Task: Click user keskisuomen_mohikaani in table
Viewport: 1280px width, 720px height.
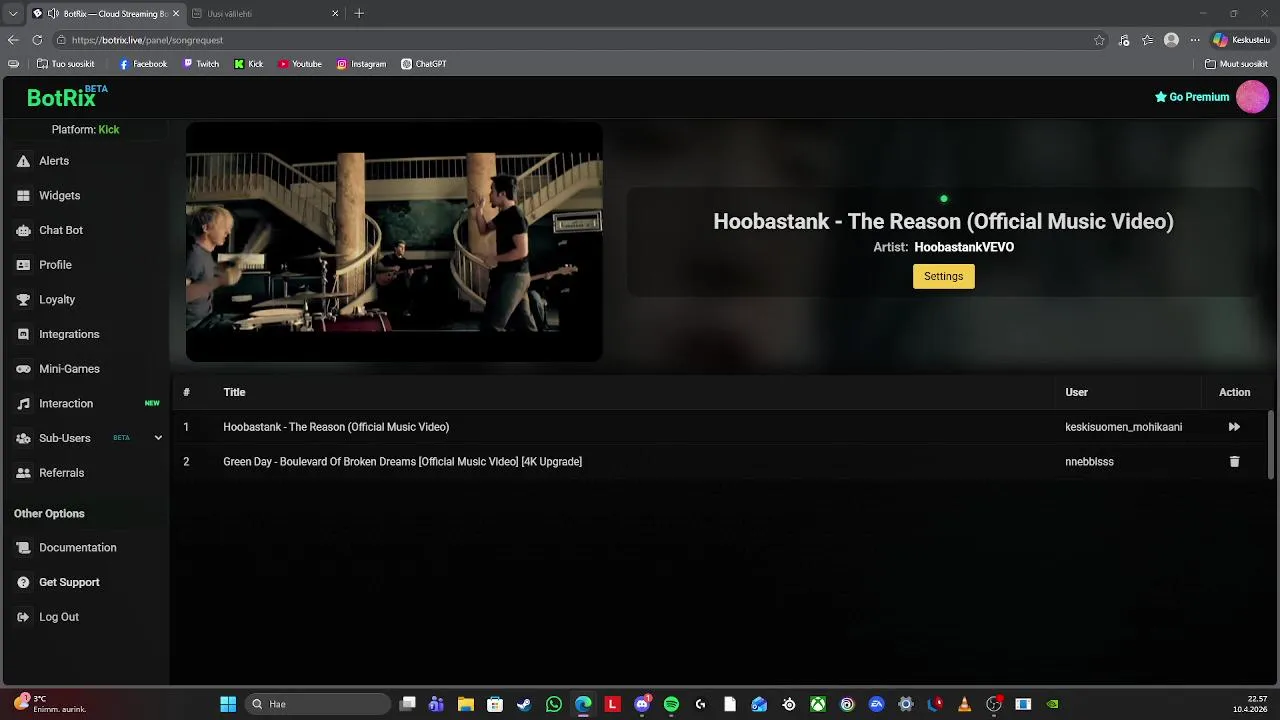Action: point(1123,427)
